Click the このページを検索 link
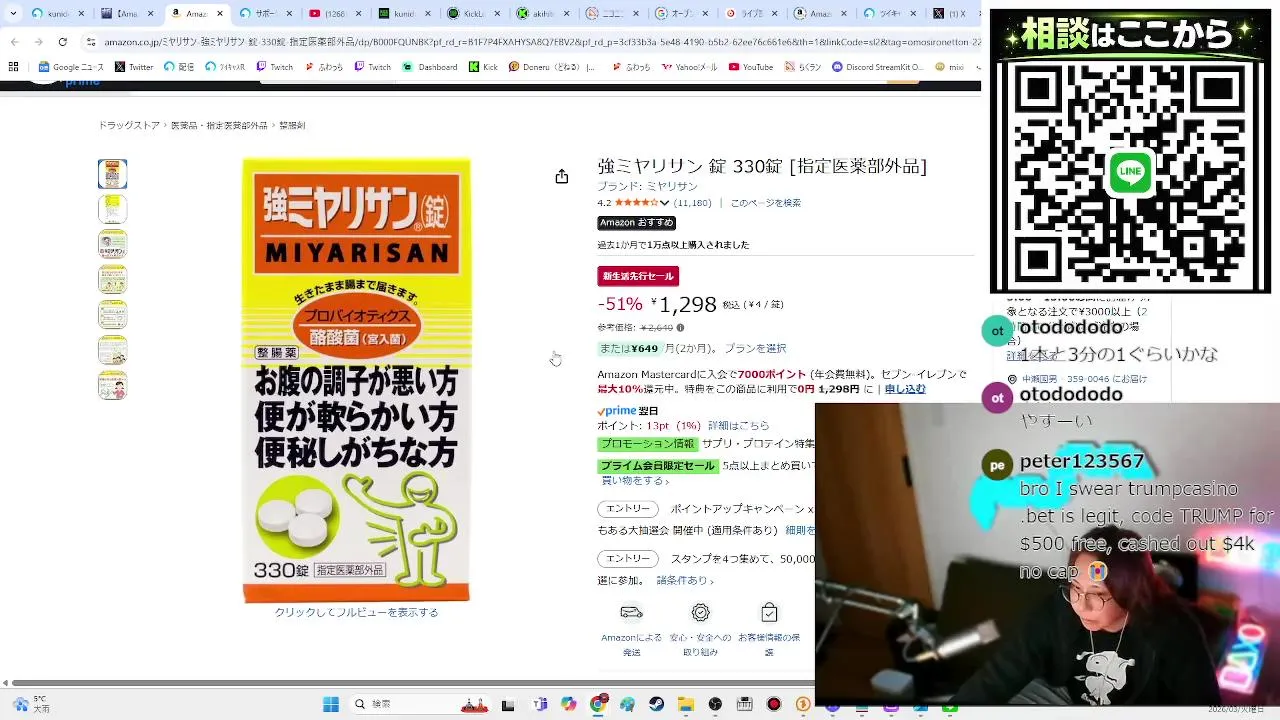1280x720 pixels. coord(766,203)
